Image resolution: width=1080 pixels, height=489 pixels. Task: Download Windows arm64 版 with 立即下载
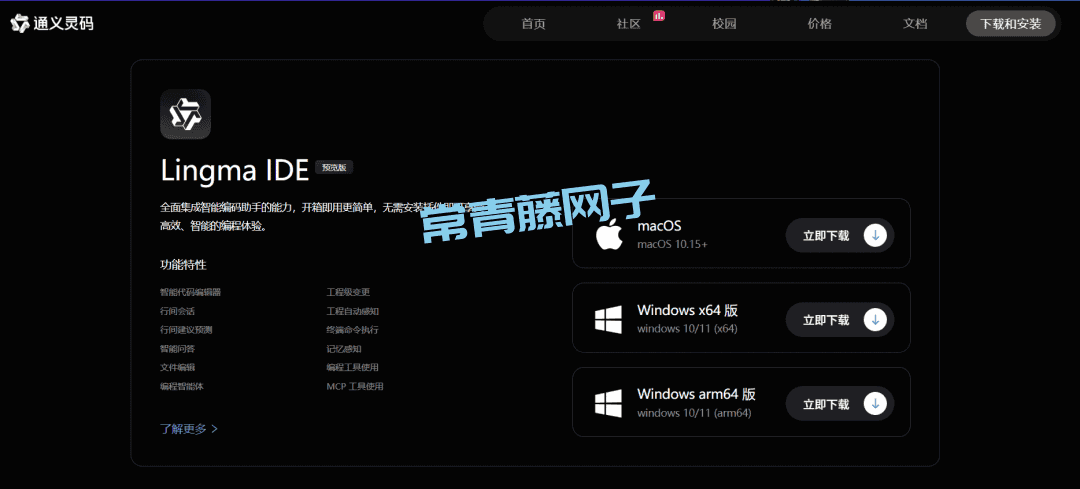coord(840,404)
